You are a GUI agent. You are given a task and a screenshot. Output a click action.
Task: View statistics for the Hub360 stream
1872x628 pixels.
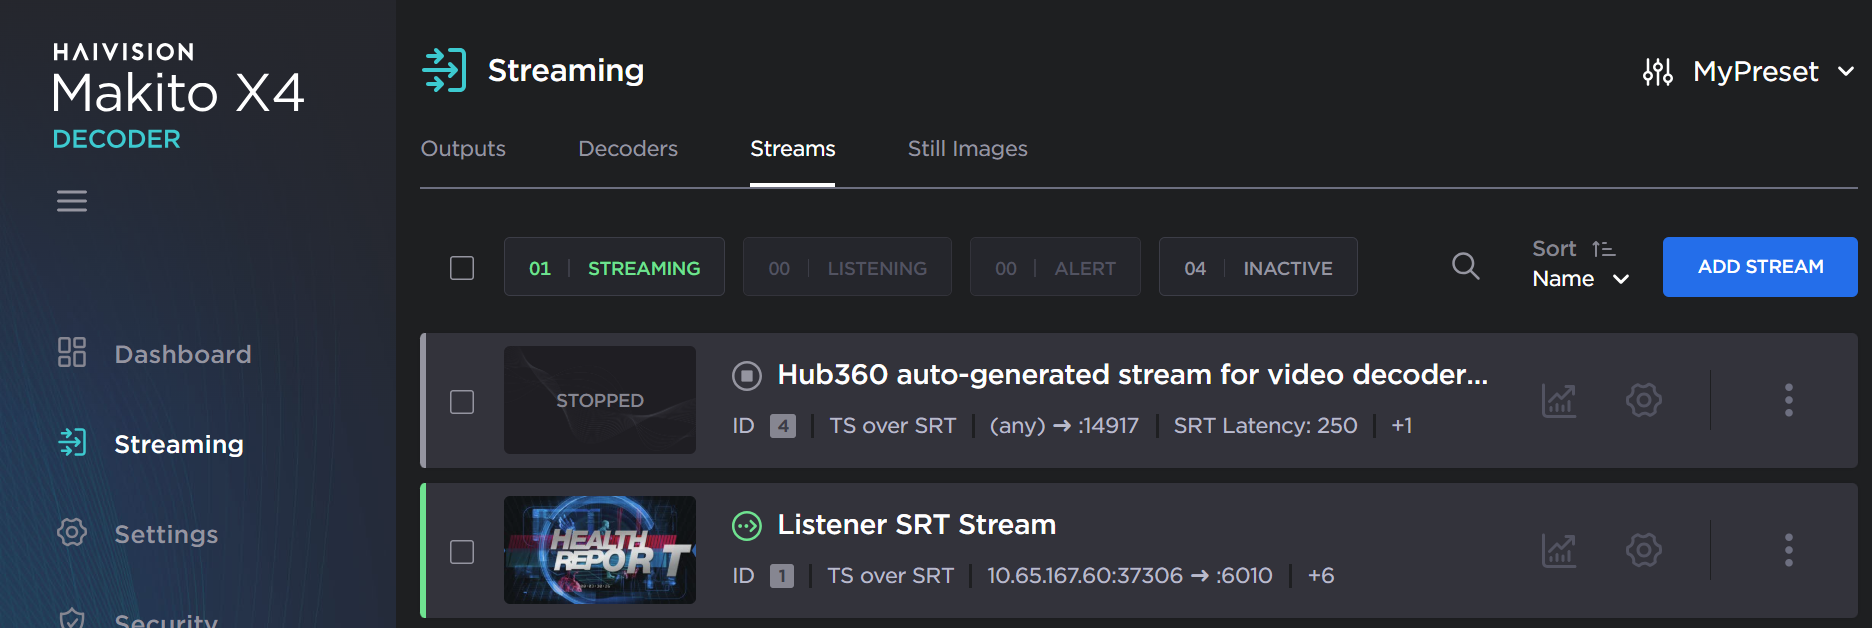click(1559, 400)
